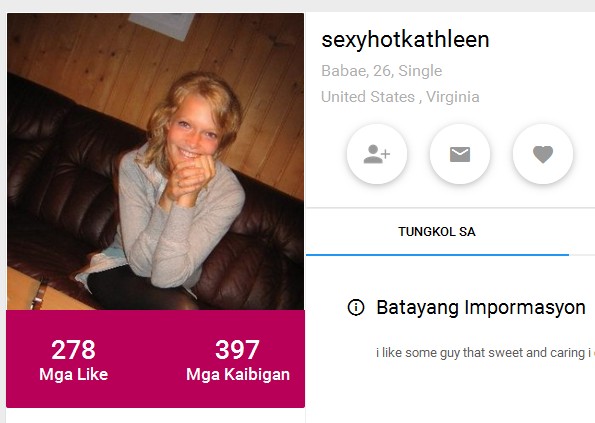Select the sexyhotkathleen username heading

click(405, 40)
